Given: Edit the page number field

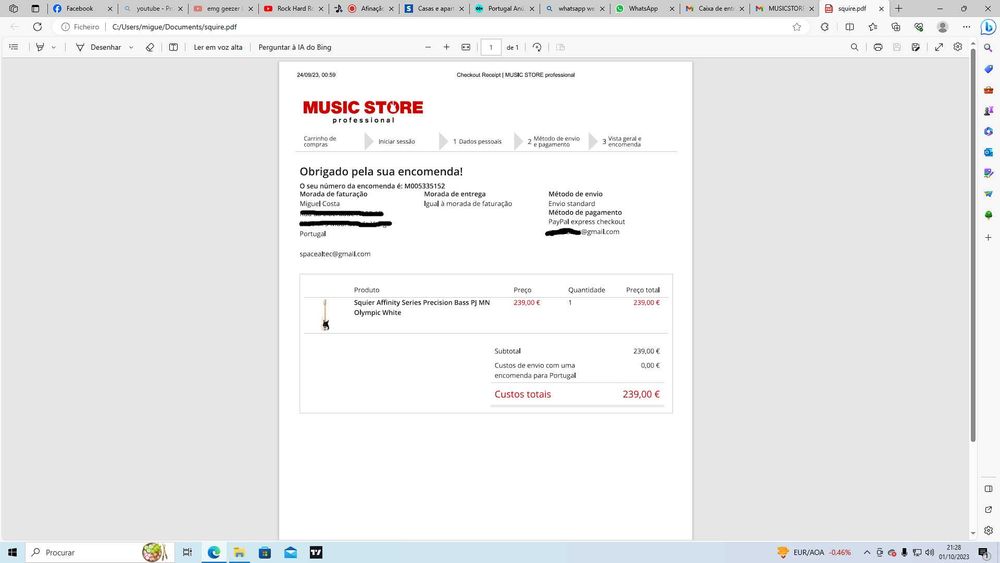Looking at the screenshot, I should [491, 47].
